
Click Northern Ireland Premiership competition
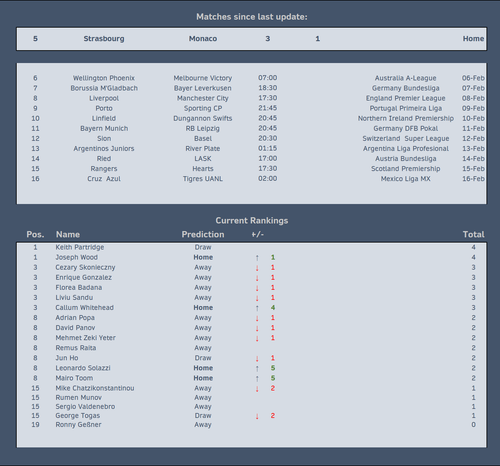(x=405, y=118)
